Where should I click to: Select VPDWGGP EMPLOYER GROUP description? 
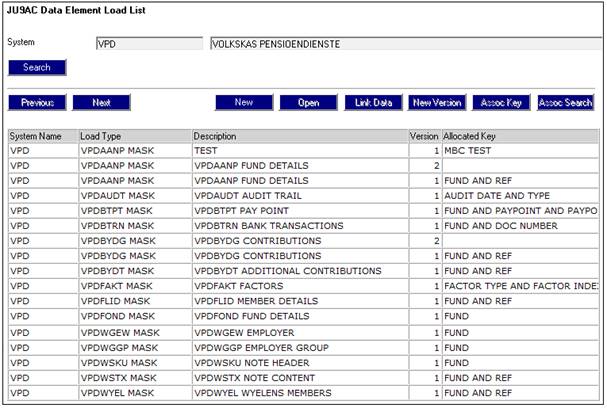click(300, 348)
